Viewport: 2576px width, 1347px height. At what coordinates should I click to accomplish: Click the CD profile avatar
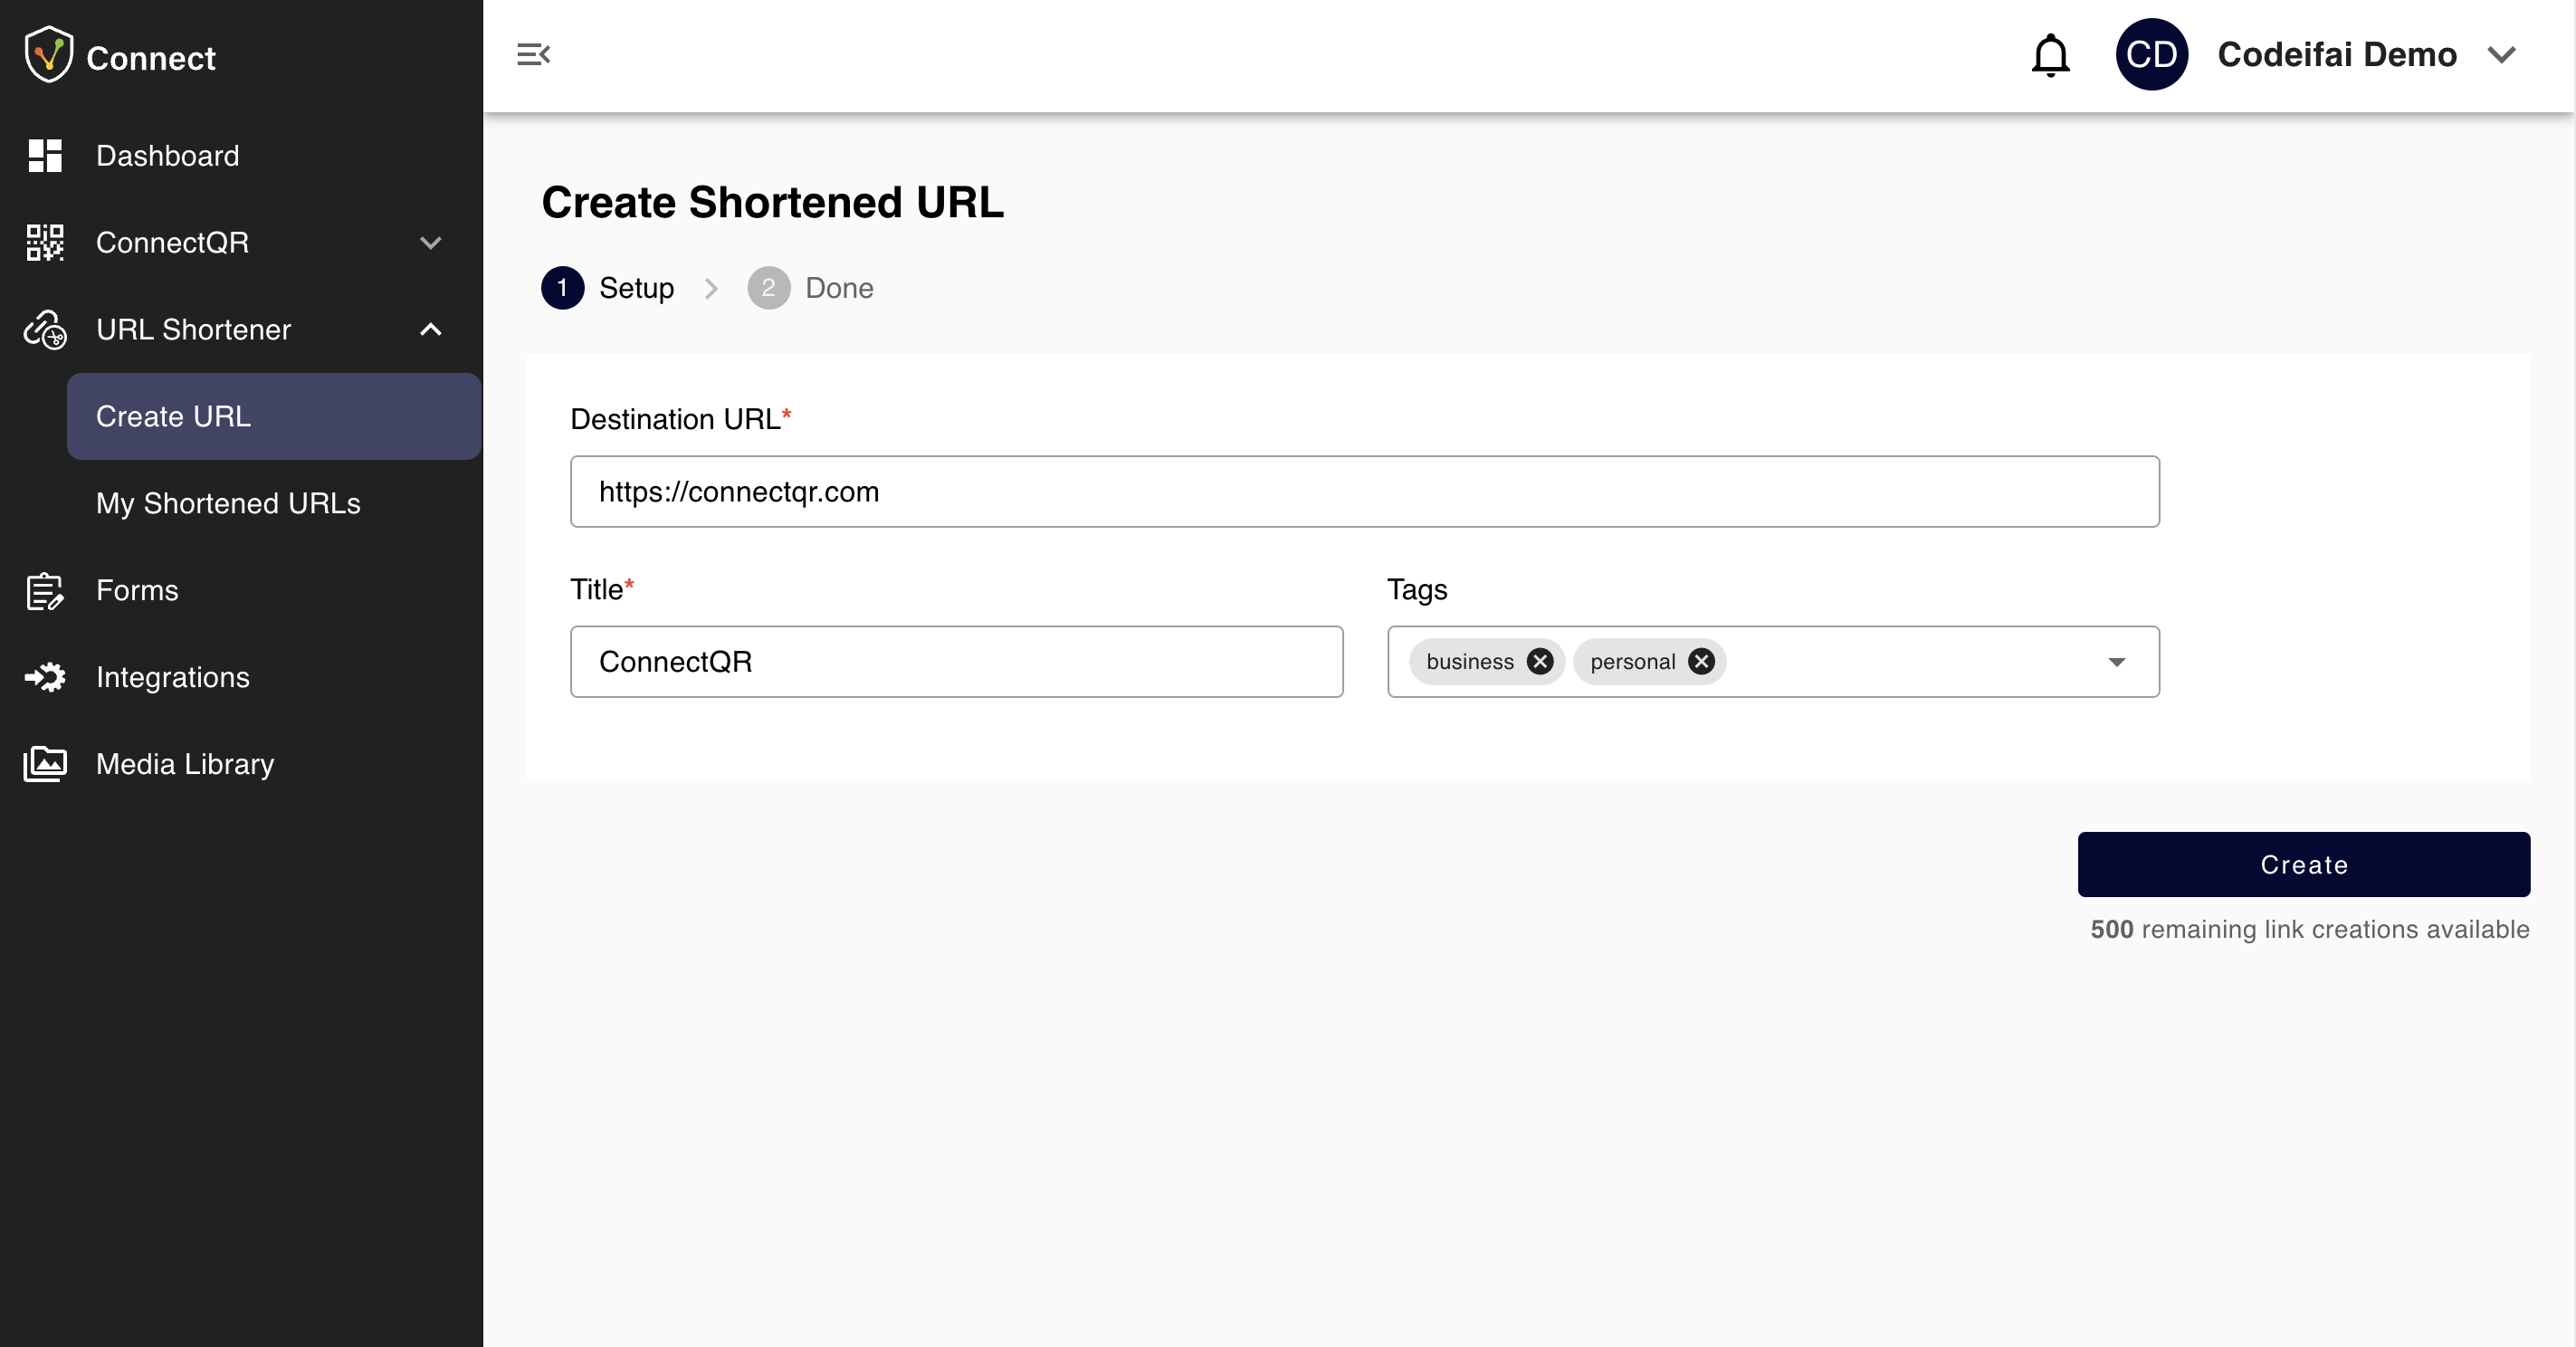pos(2151,55)
